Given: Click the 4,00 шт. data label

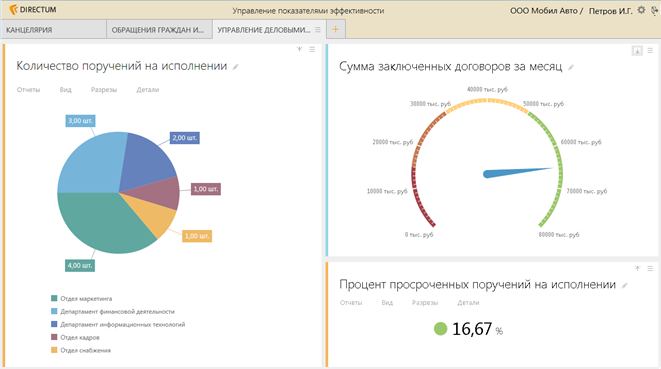Looking at the screenshot, I should pyautogui.click(x=80, y=265).
